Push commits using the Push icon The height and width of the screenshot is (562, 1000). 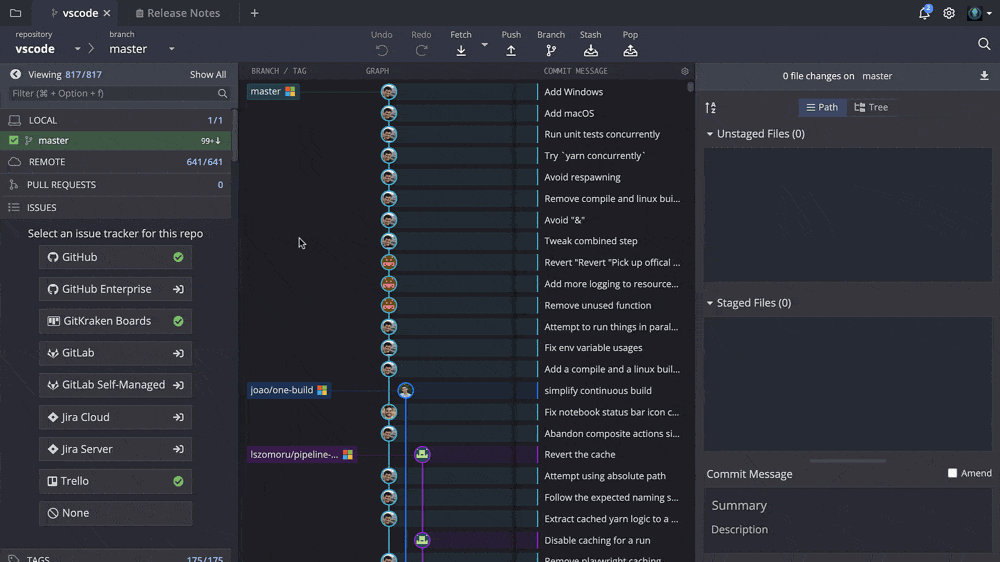coord(511,50)
